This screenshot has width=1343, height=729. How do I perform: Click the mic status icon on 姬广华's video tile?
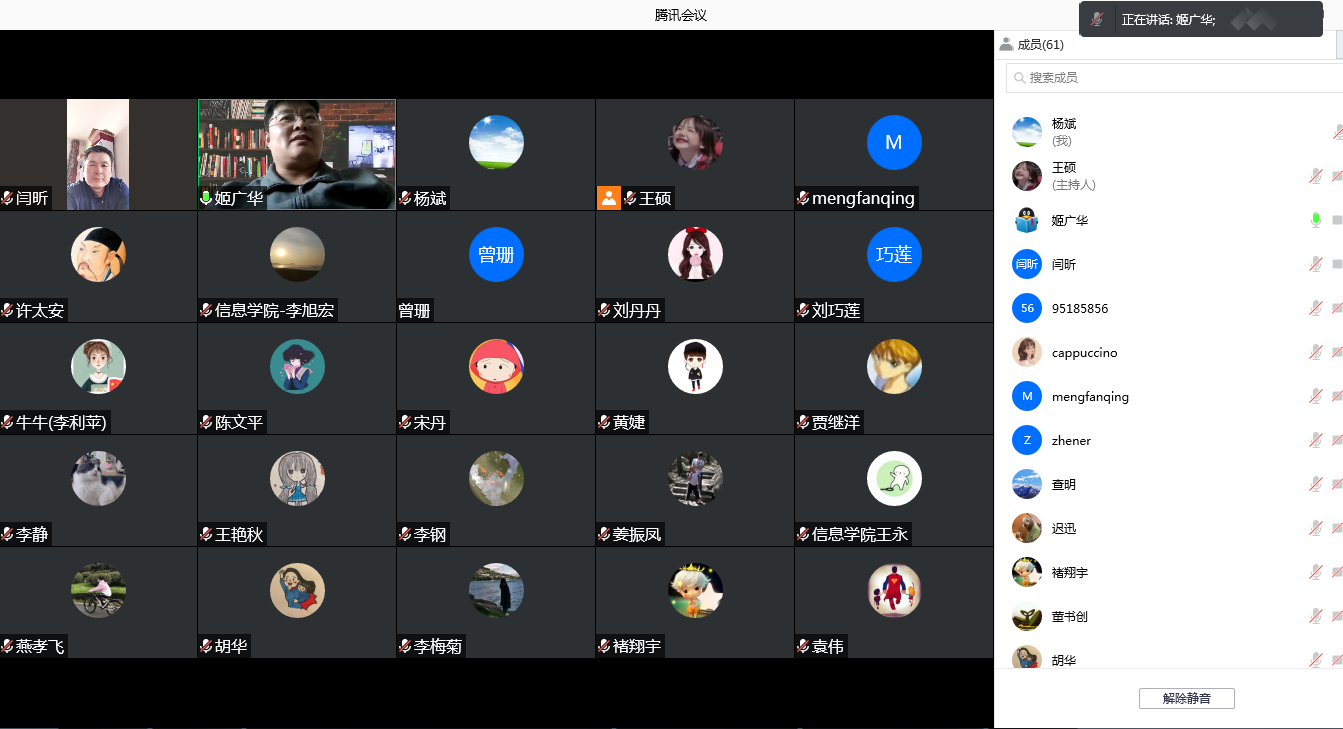[x=206, y=198]
